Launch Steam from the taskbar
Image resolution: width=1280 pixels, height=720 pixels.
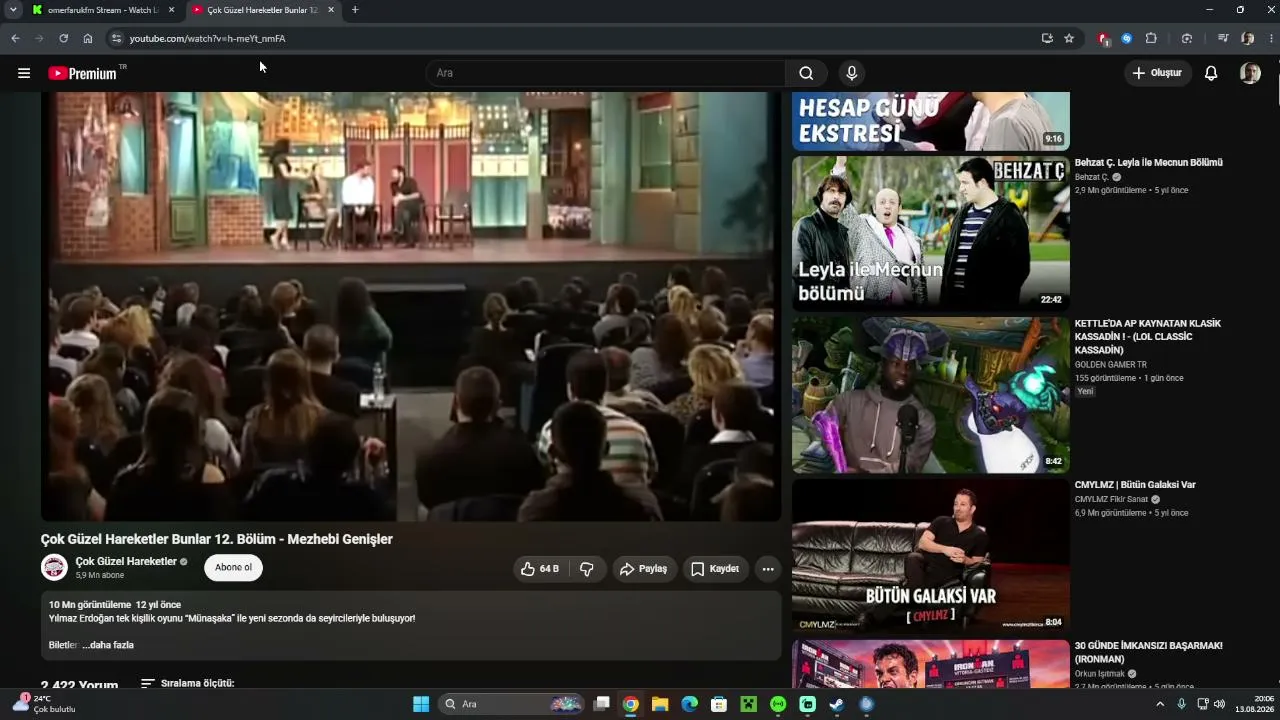pos(836,704)
